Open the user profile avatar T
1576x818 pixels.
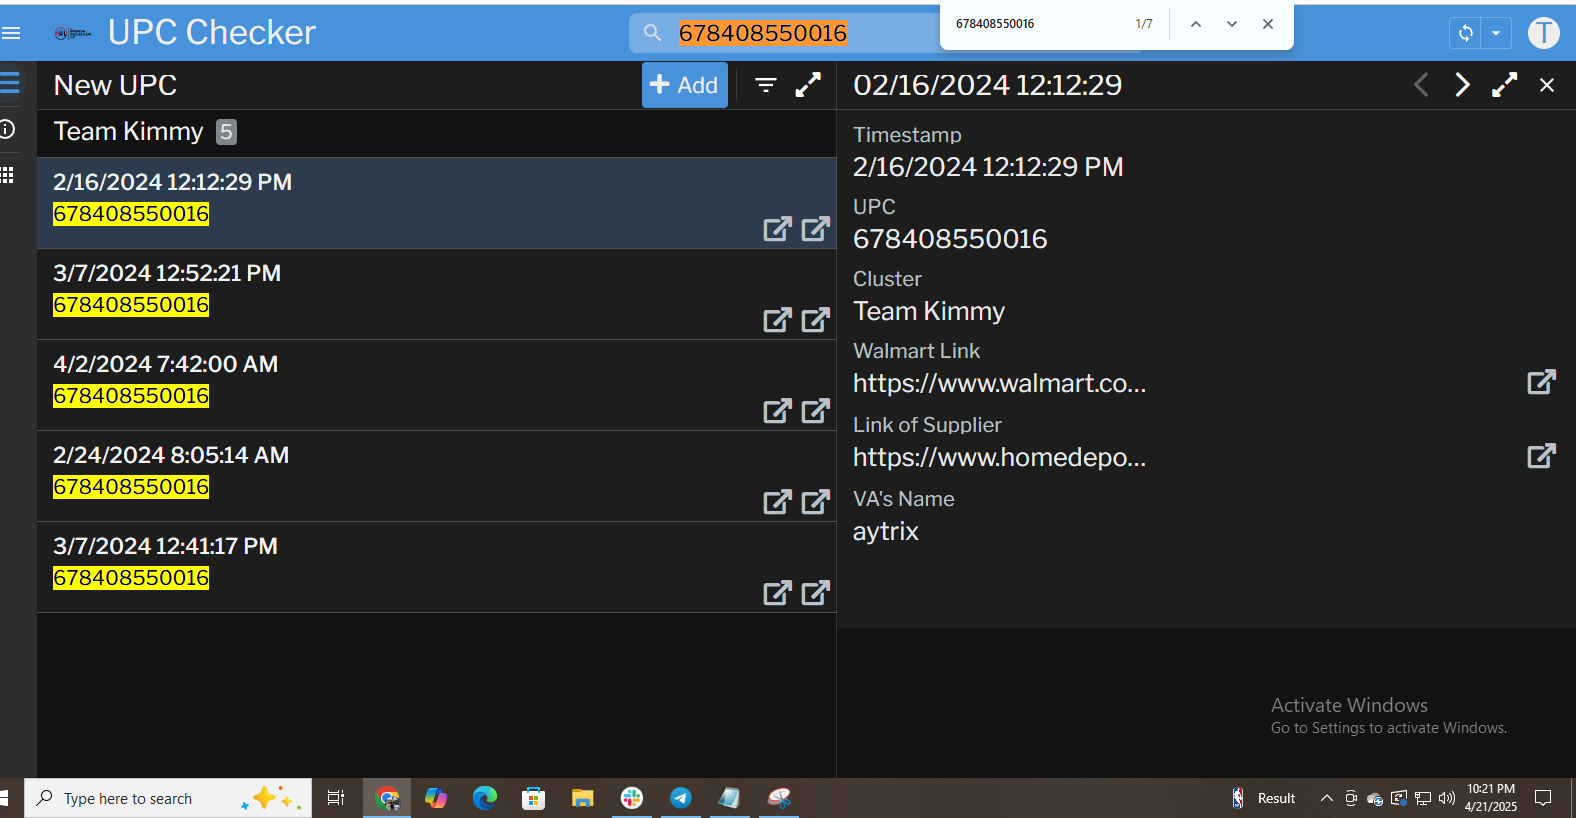click(x=1543, y=33)
